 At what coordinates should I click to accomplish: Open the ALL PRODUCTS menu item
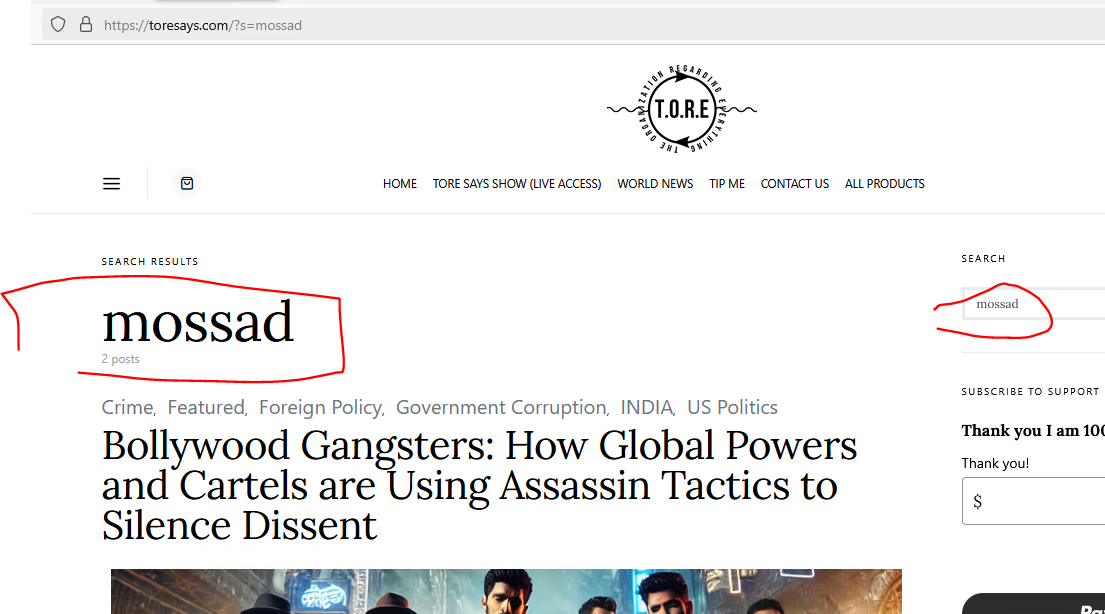[884, 183]
